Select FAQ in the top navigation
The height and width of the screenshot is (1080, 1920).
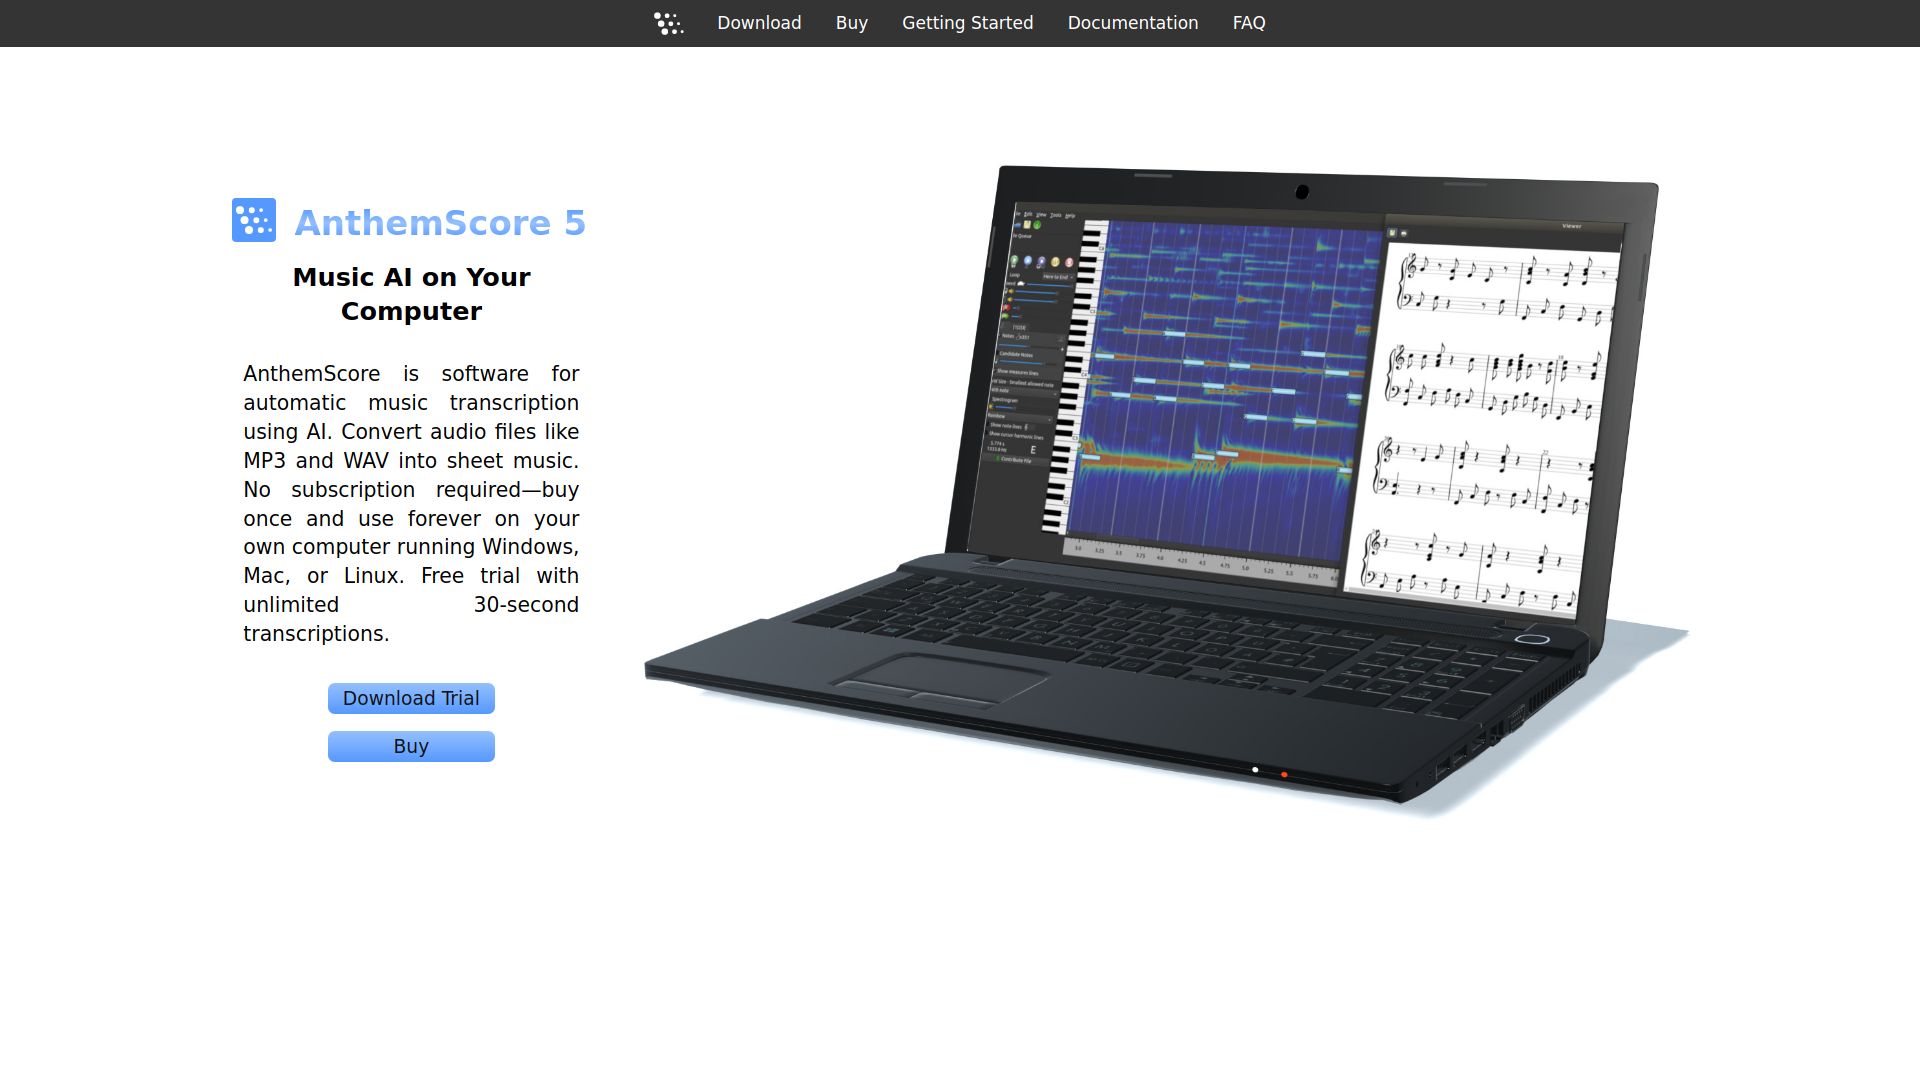[x=1248, y=23]
